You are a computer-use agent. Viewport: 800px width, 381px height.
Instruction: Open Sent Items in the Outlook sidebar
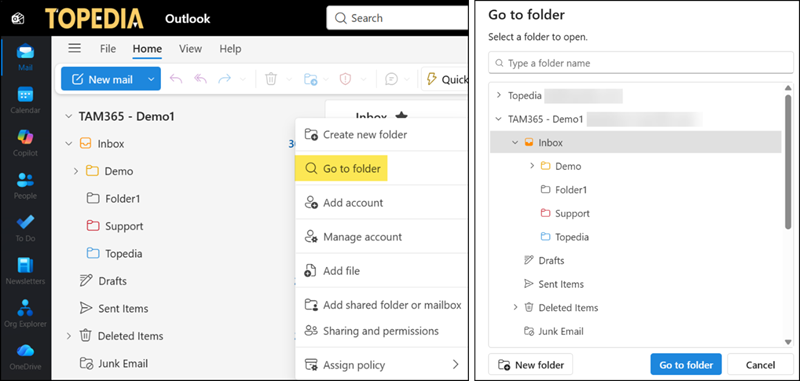pos(123,309)
